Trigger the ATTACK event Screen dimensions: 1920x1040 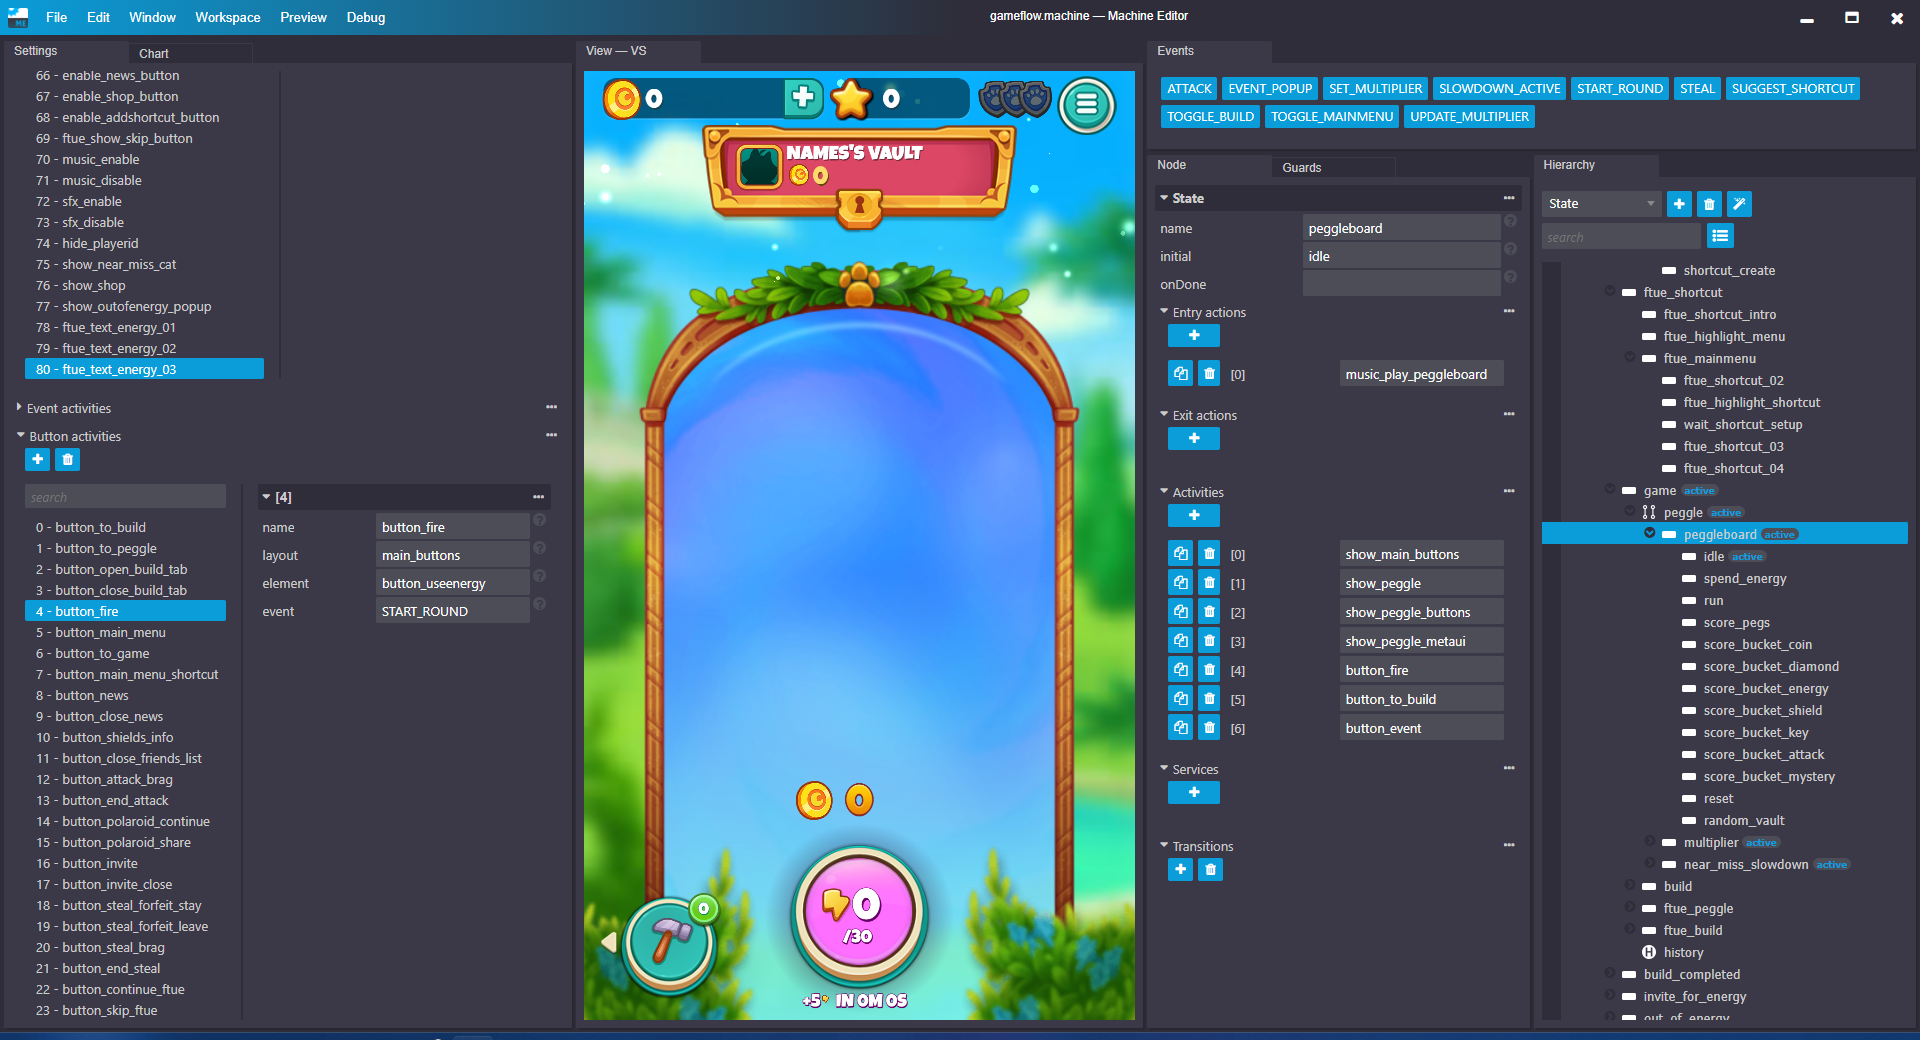click(x=1189, y=89)
